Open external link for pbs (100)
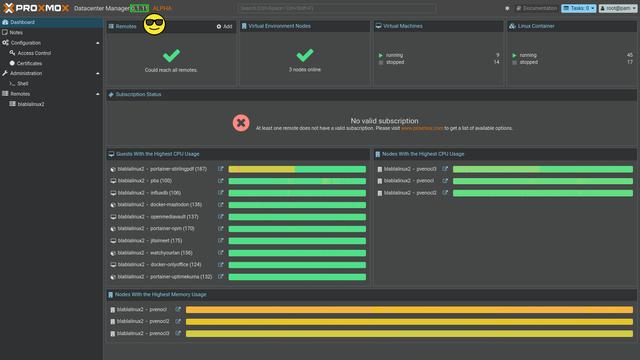640x360 pixels. click(220, 180)
